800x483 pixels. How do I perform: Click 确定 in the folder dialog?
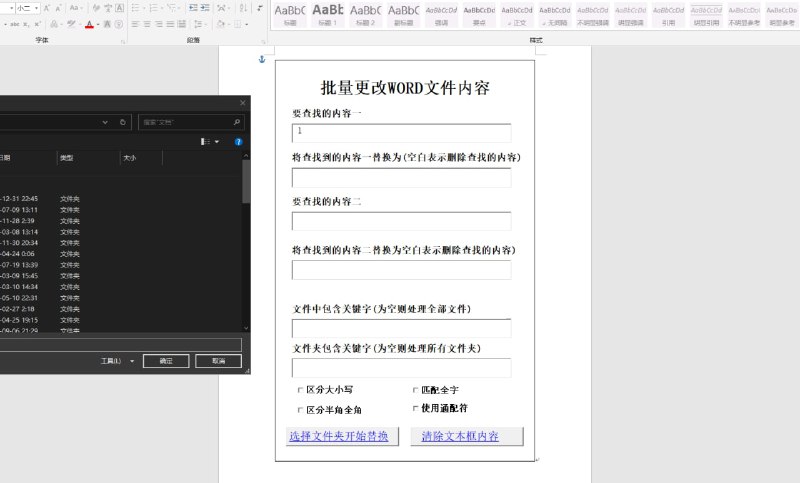coord(166,361)
